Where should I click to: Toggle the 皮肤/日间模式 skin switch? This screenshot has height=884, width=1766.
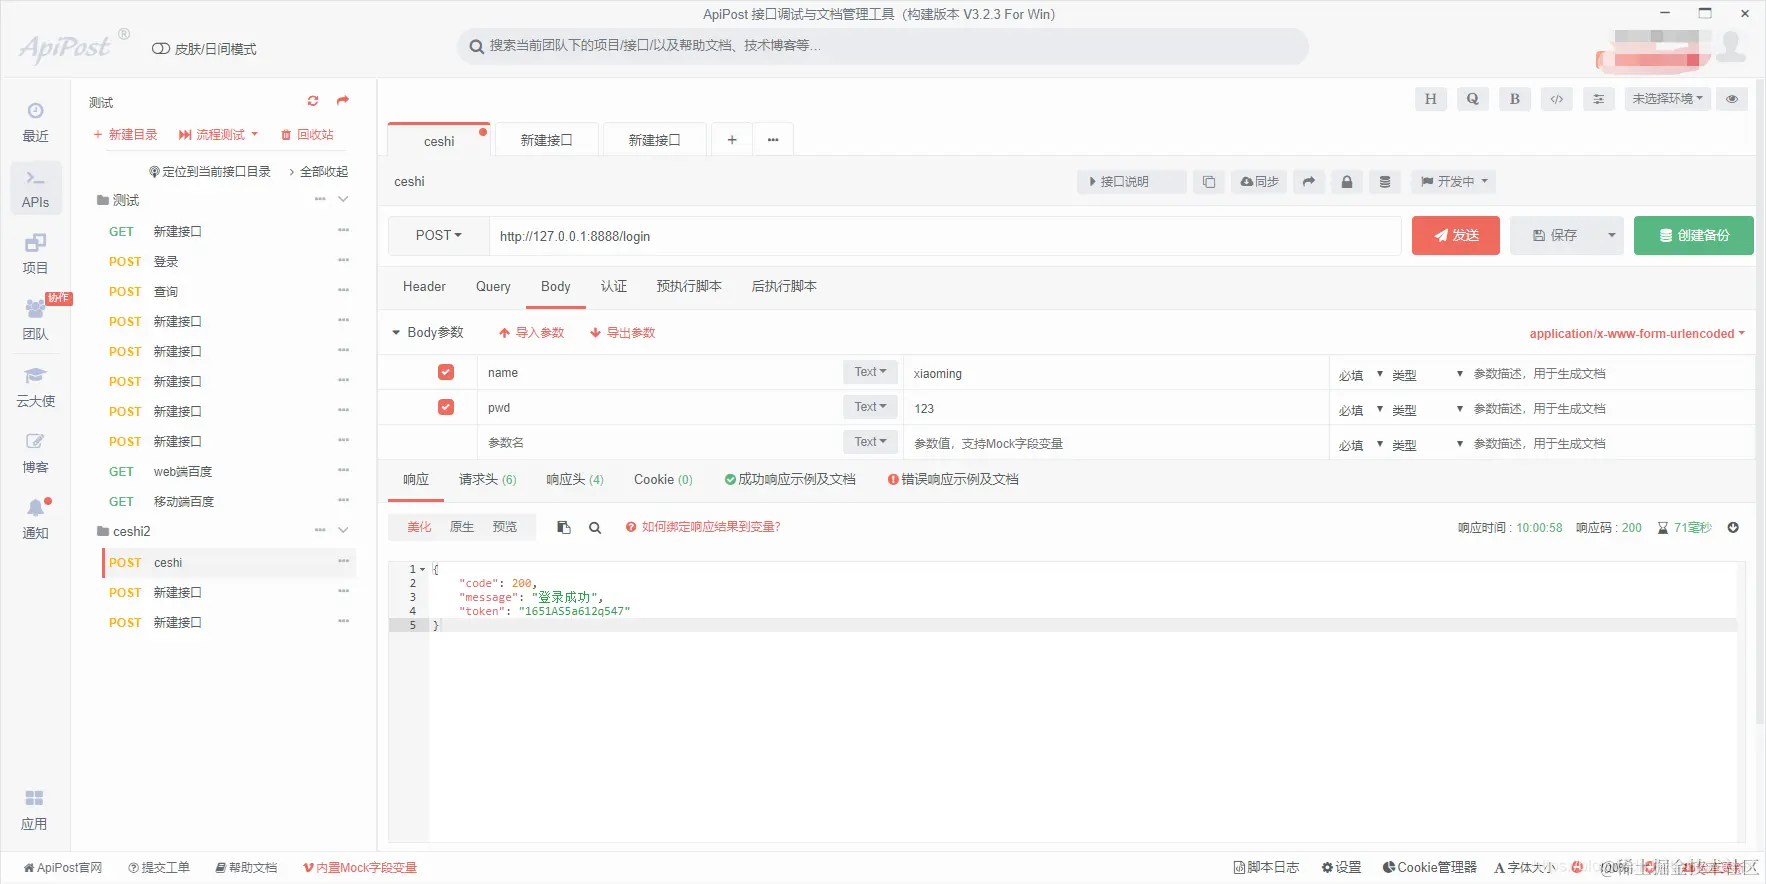pyautogui.click(x=160, y=49)
